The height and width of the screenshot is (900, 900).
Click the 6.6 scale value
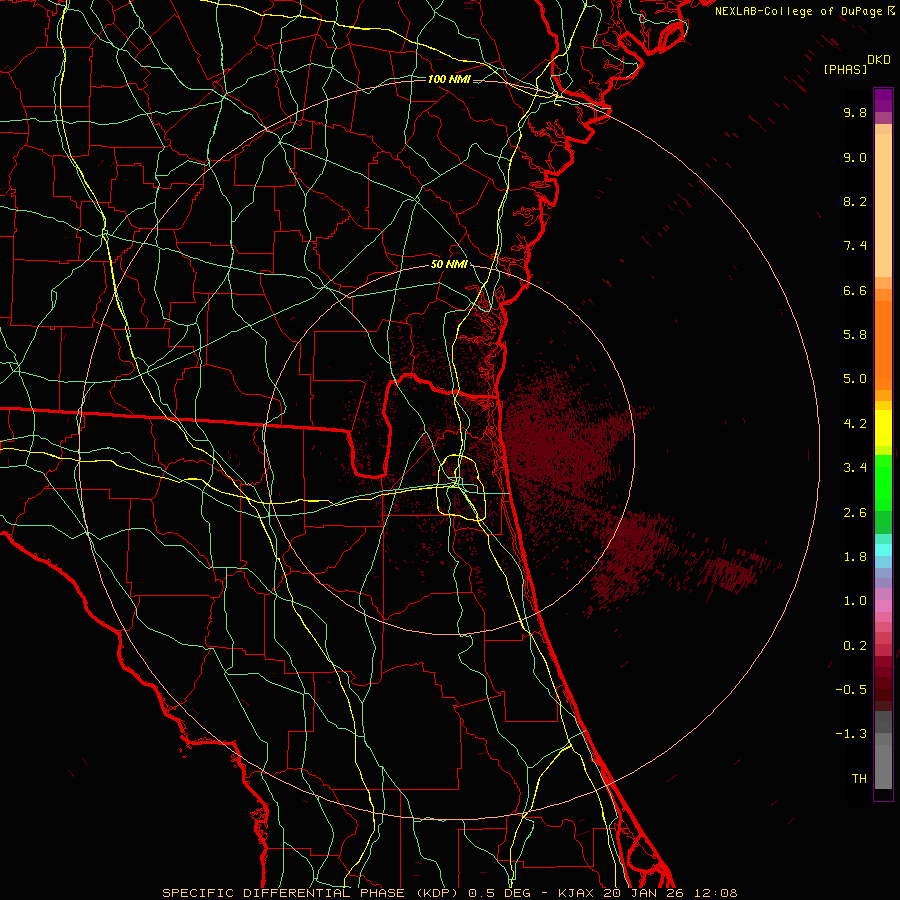(855, 290)
